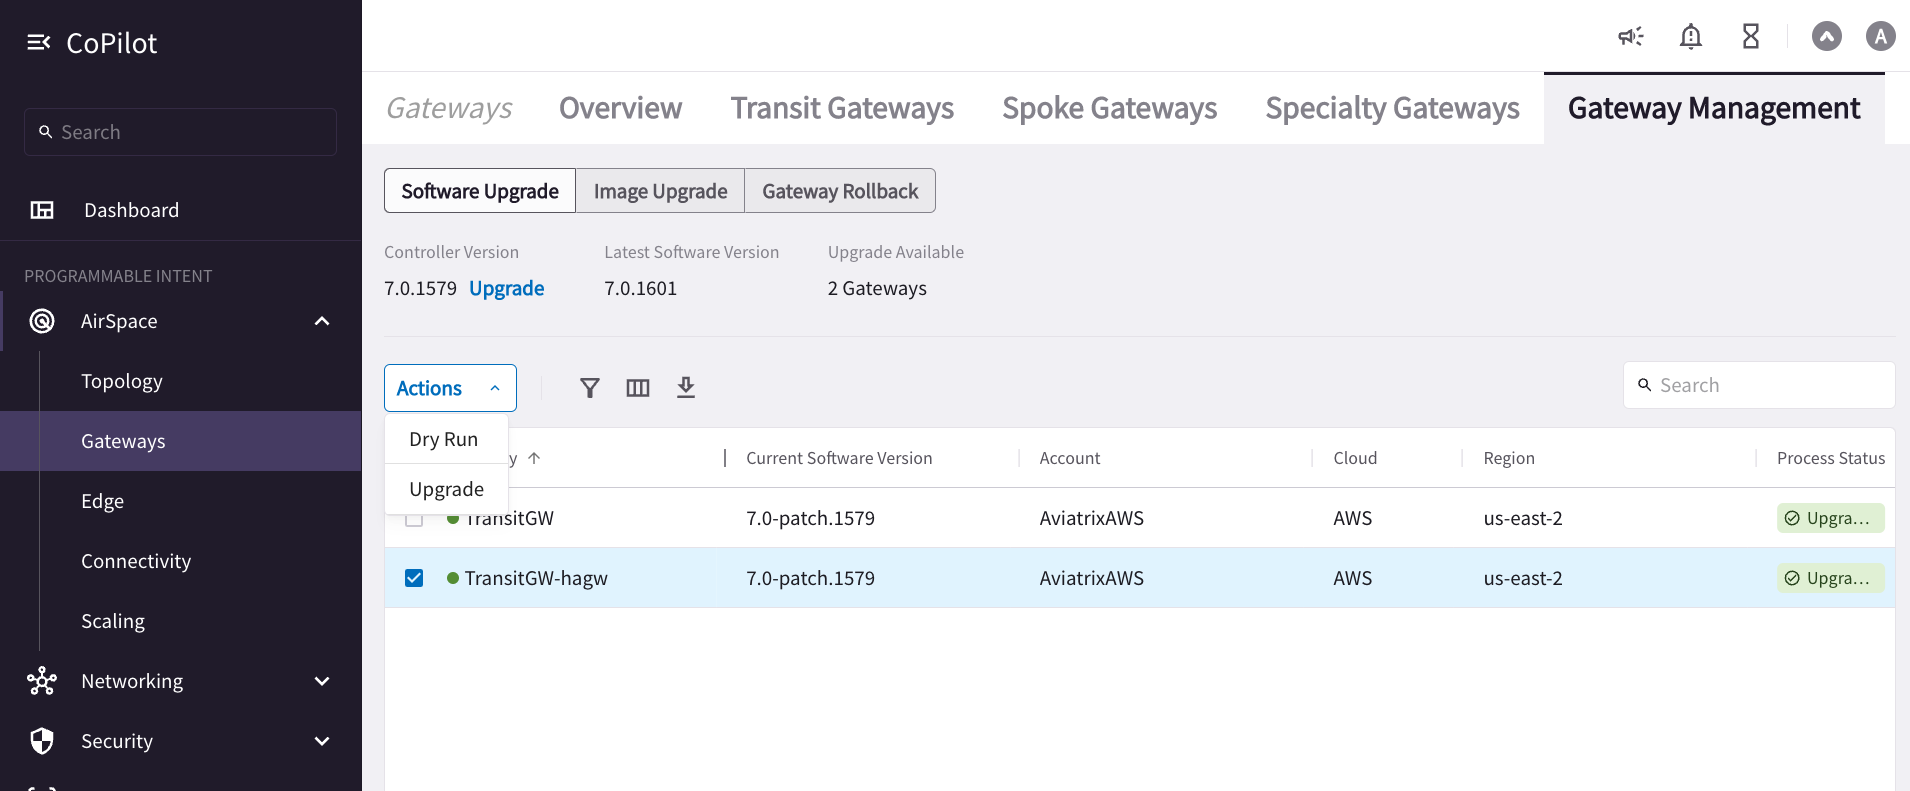
Task: Close the Actions dropdown
Action: click(450, 388)
